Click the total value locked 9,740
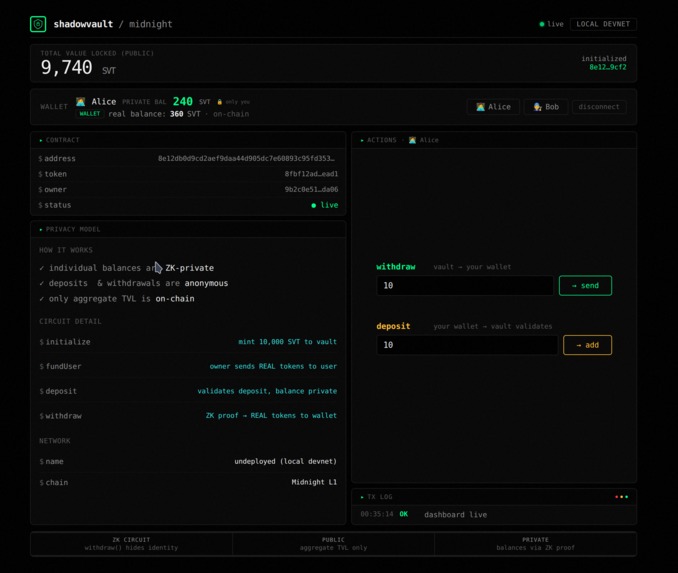678x573 pixels. (x=67, y=68)
